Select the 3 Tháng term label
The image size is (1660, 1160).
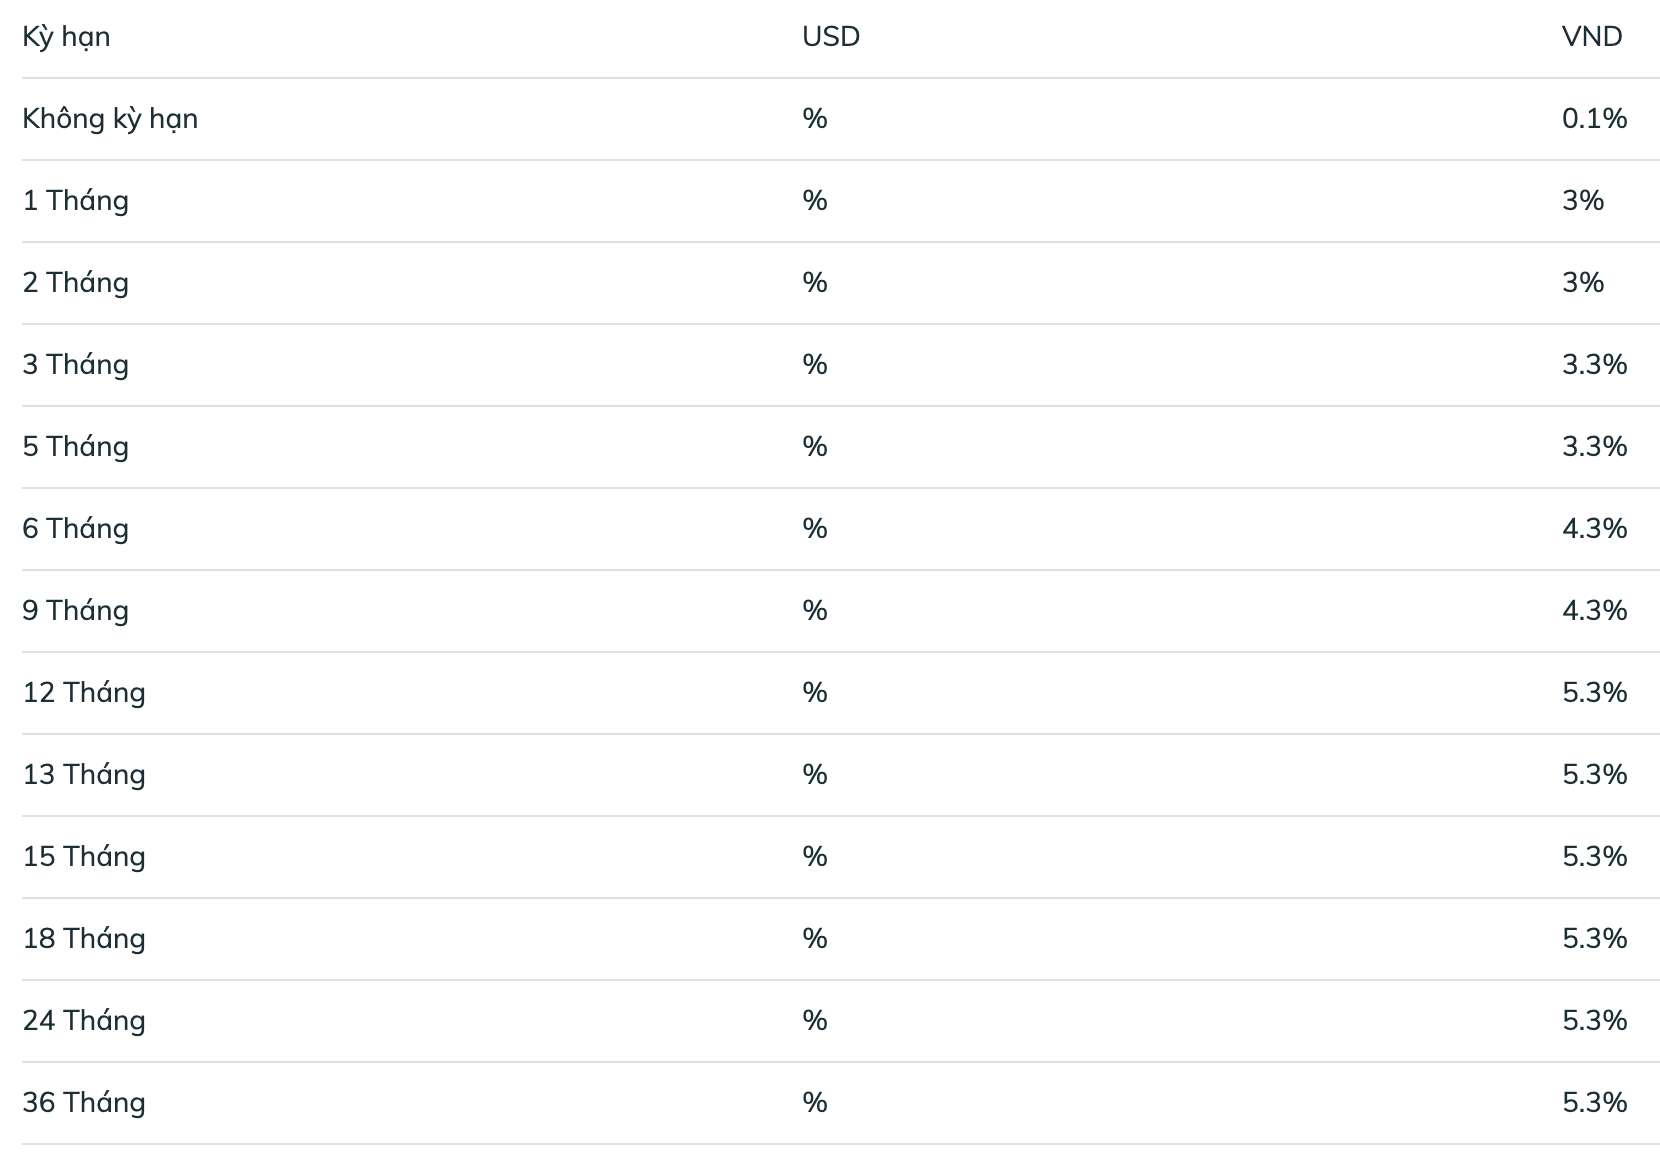click(x=76, y=365)
